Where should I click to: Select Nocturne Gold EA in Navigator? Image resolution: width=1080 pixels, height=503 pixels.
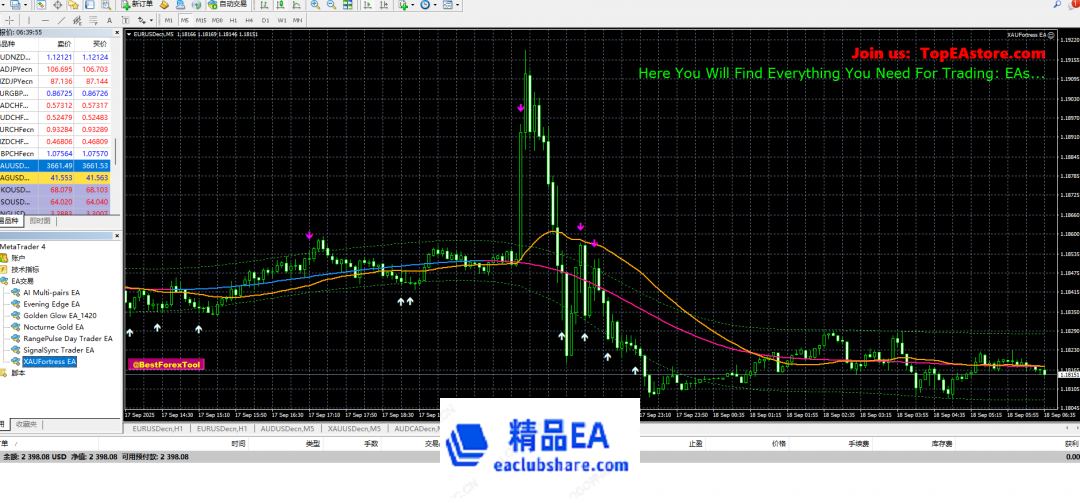54,327
